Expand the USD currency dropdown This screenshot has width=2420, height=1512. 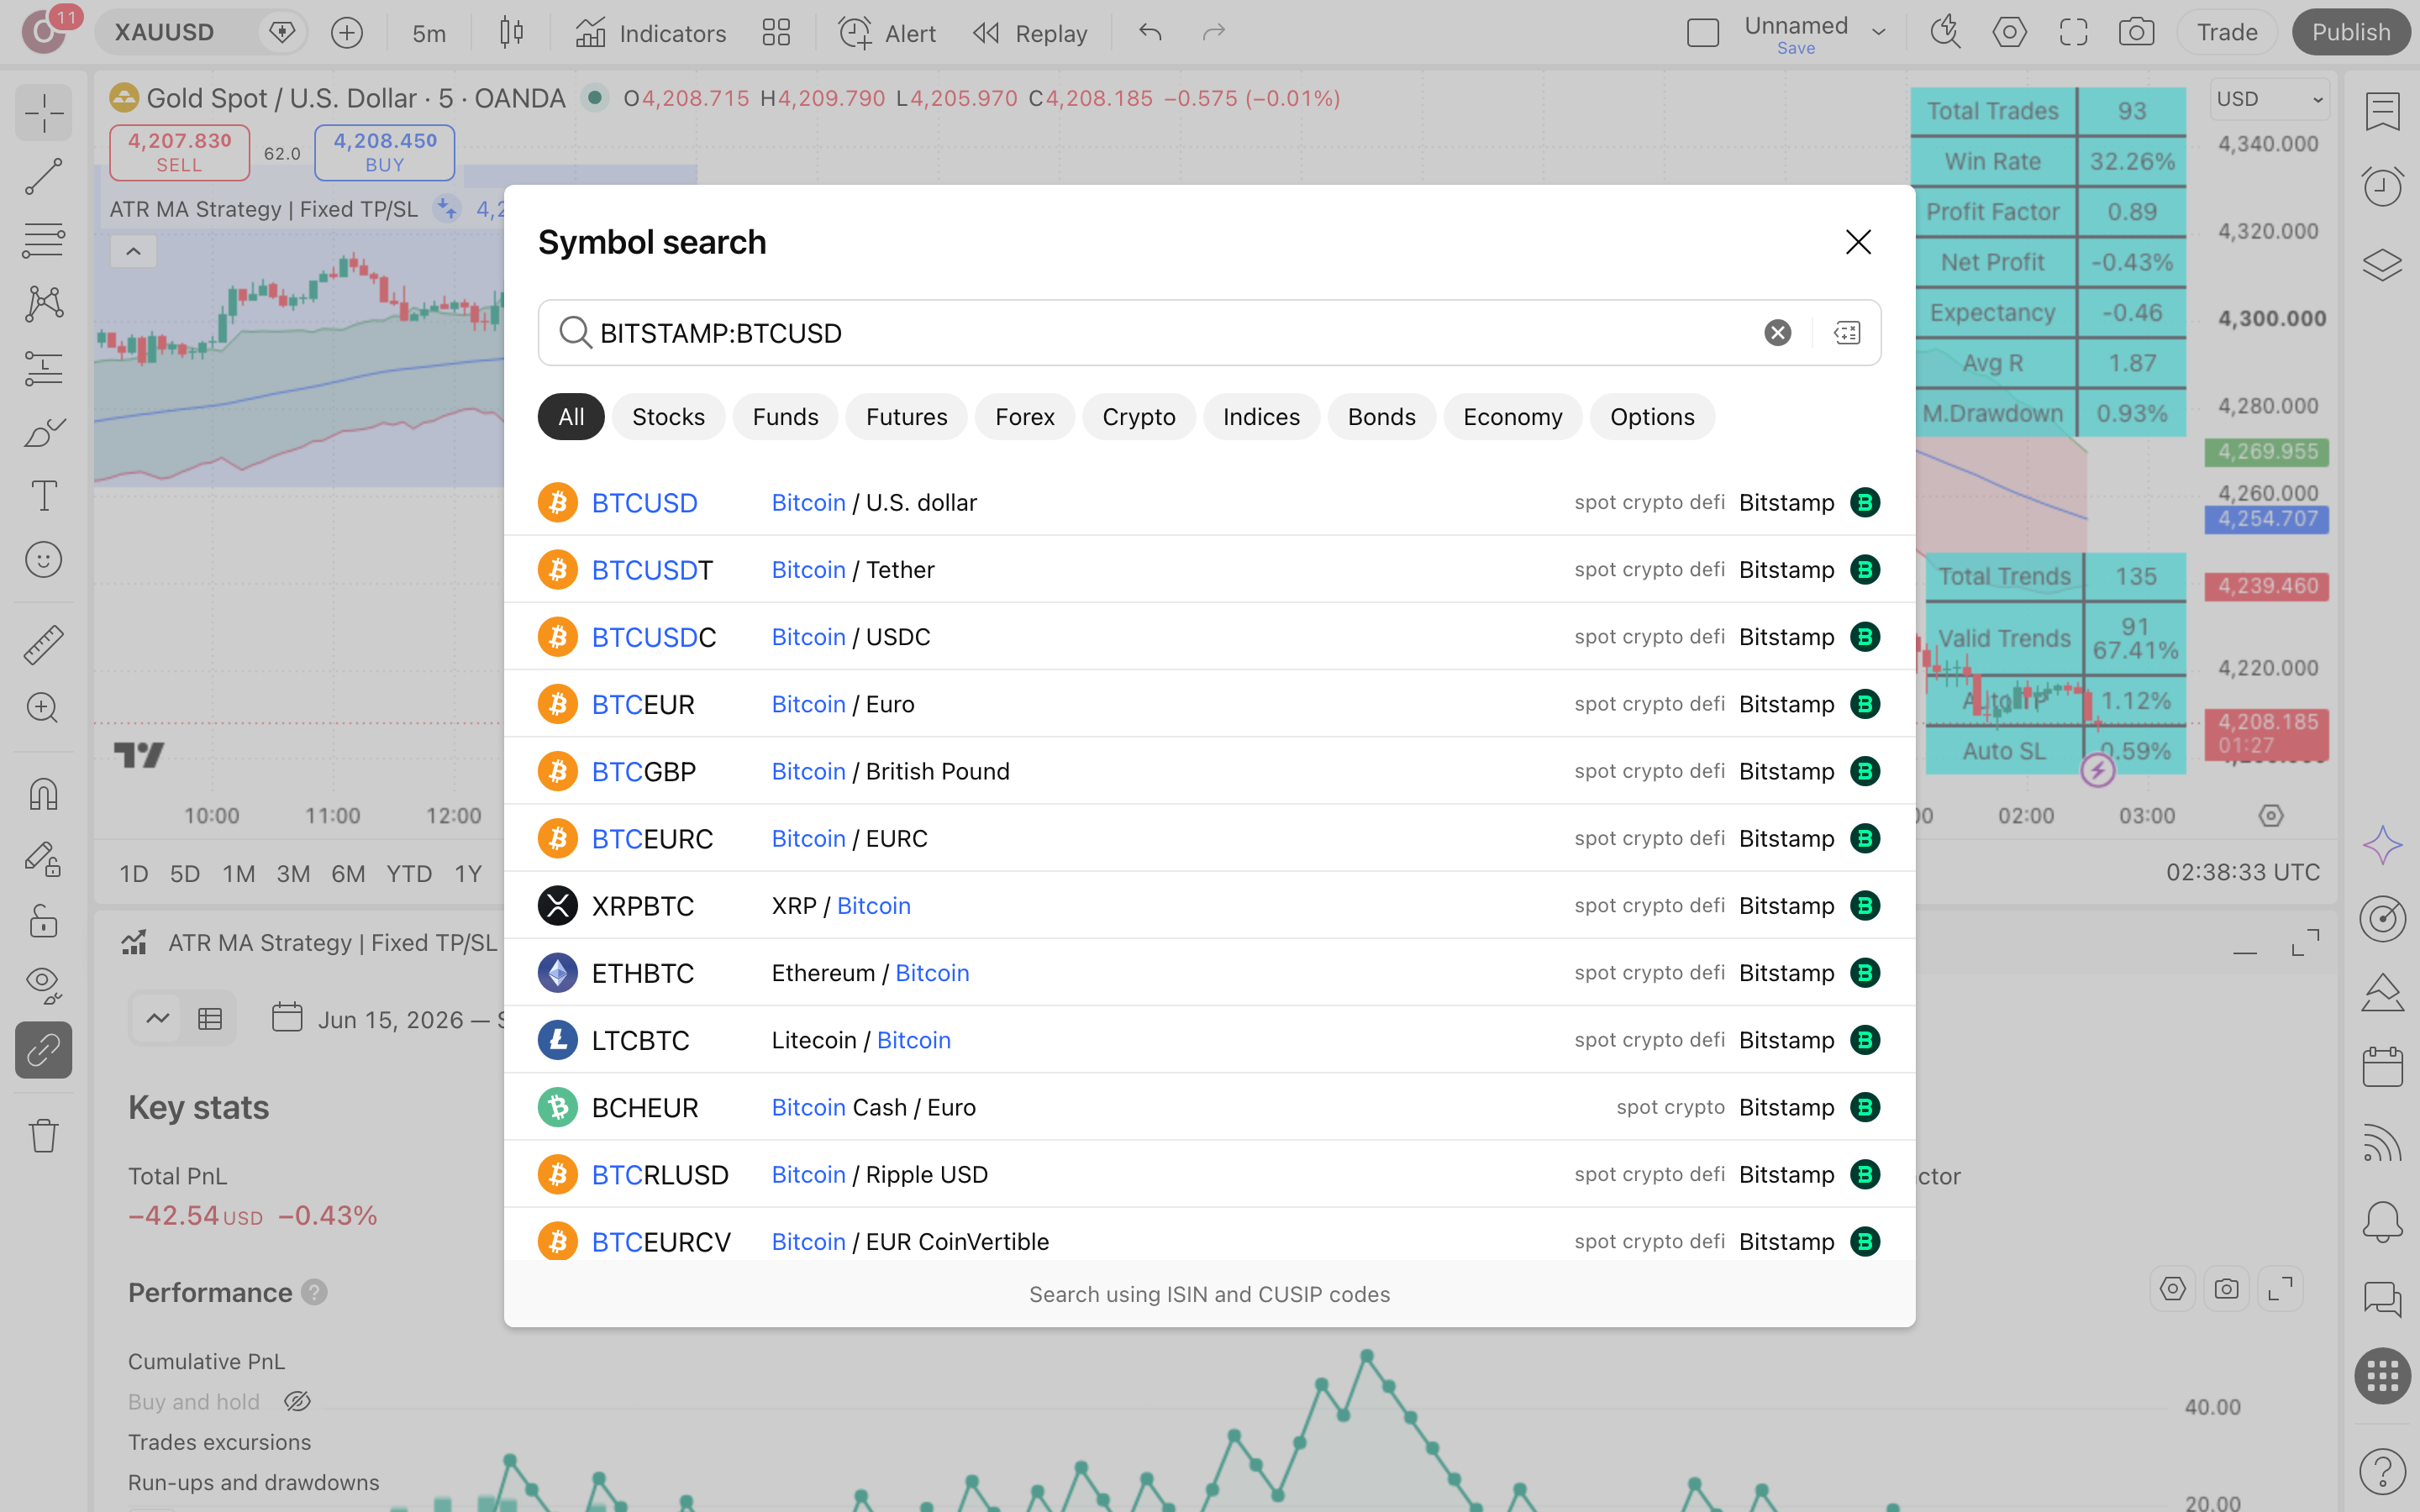click(x=2269, y=99)
